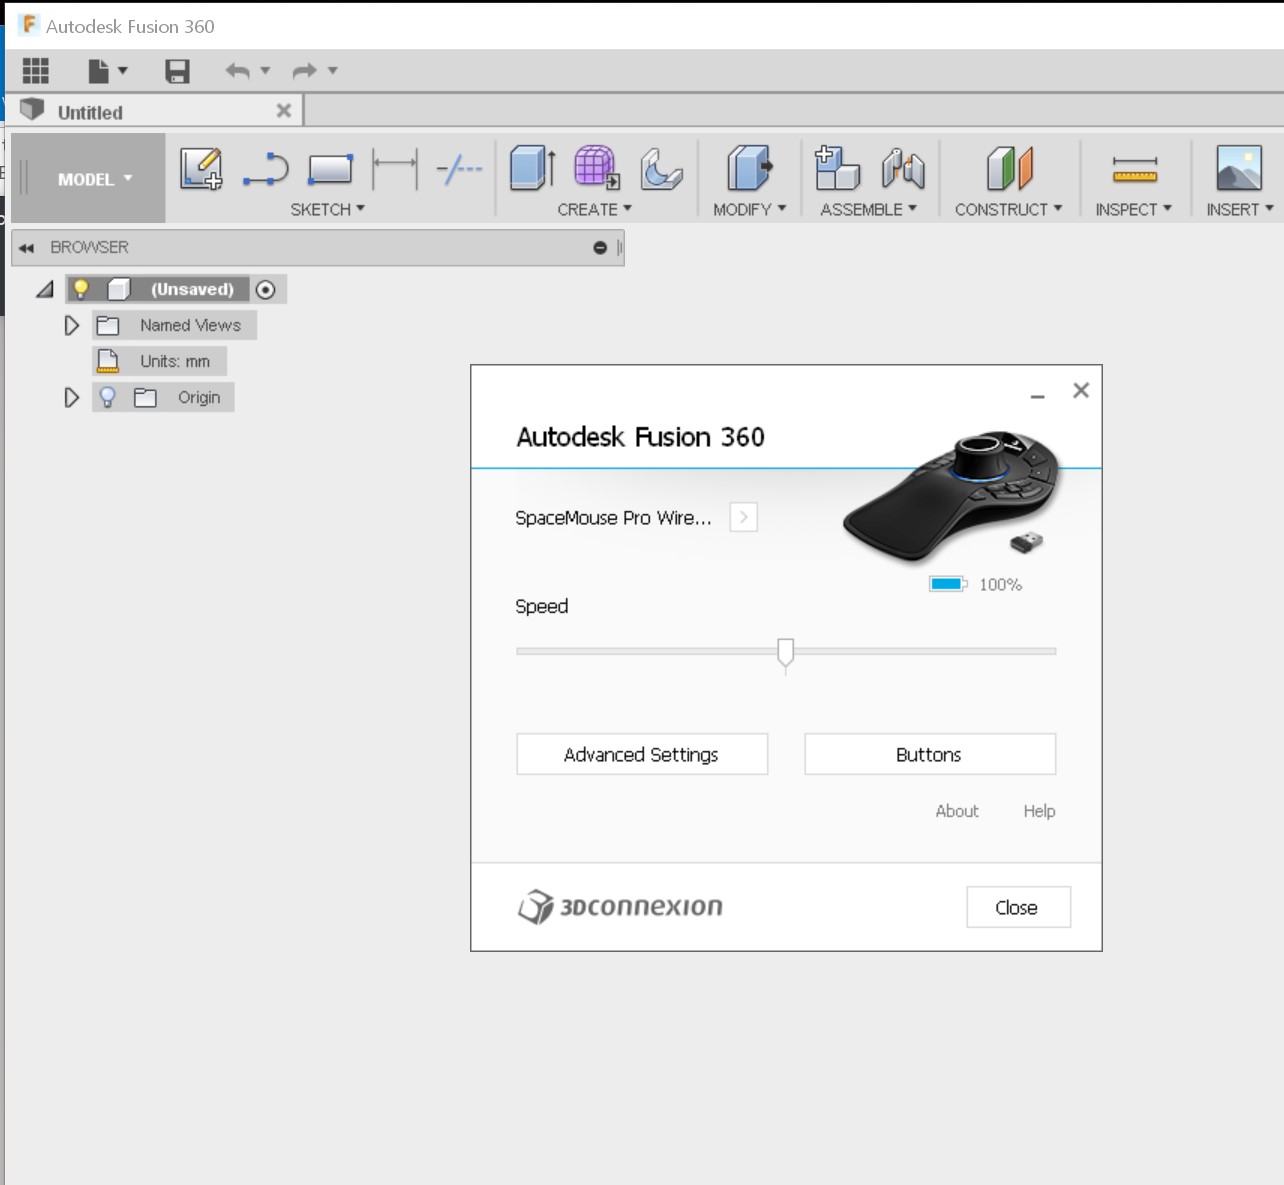1284x1185 pixels.
Task: Click the File document icon
Action: pos(98,70)
